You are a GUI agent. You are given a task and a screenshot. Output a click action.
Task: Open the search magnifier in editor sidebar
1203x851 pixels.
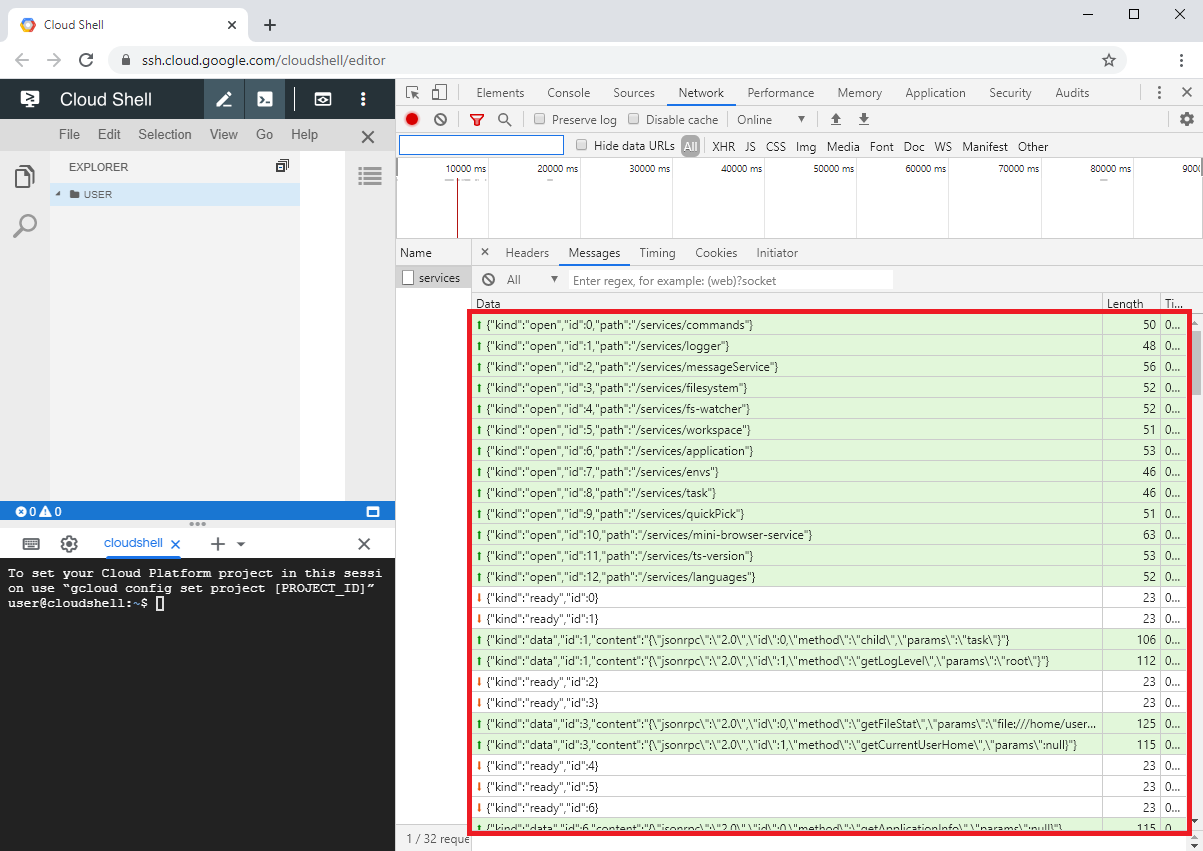click(x=24, y=226)
